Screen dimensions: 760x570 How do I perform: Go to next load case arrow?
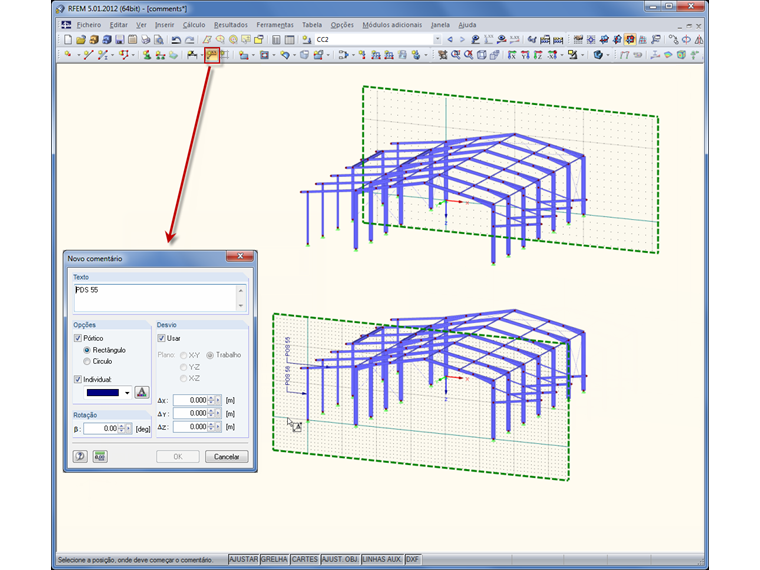pyautogui.click(x=462, y=40)
